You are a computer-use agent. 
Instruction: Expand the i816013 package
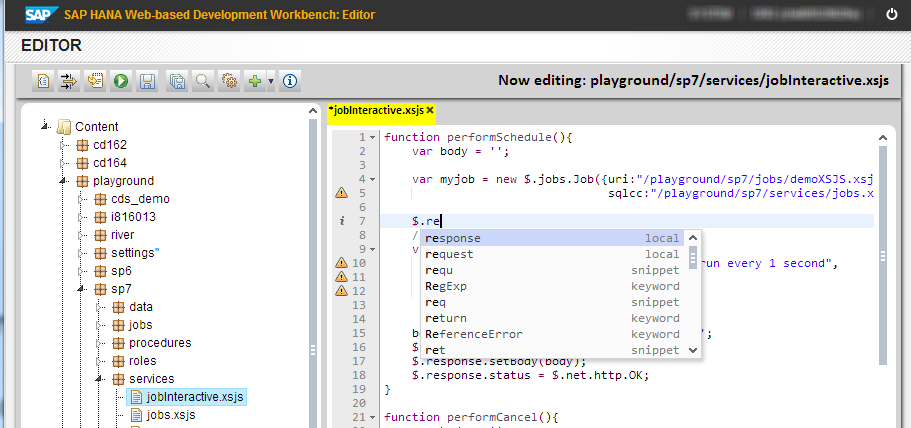[82, 217]
